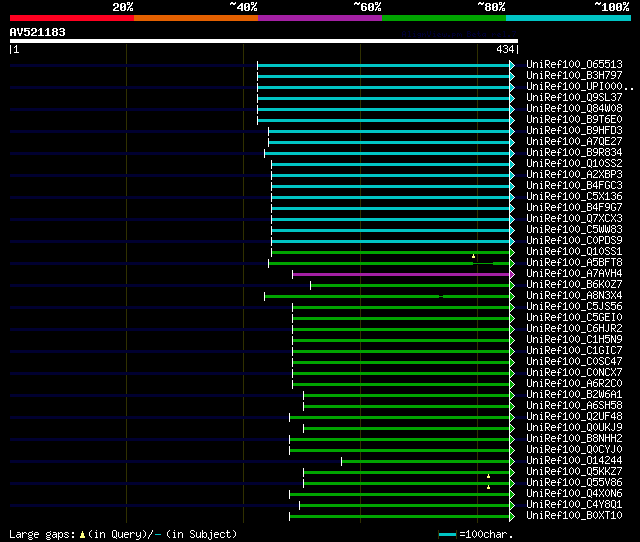
Task: Click the UniRef100_B9R834 label
Action: pos(574,153)
